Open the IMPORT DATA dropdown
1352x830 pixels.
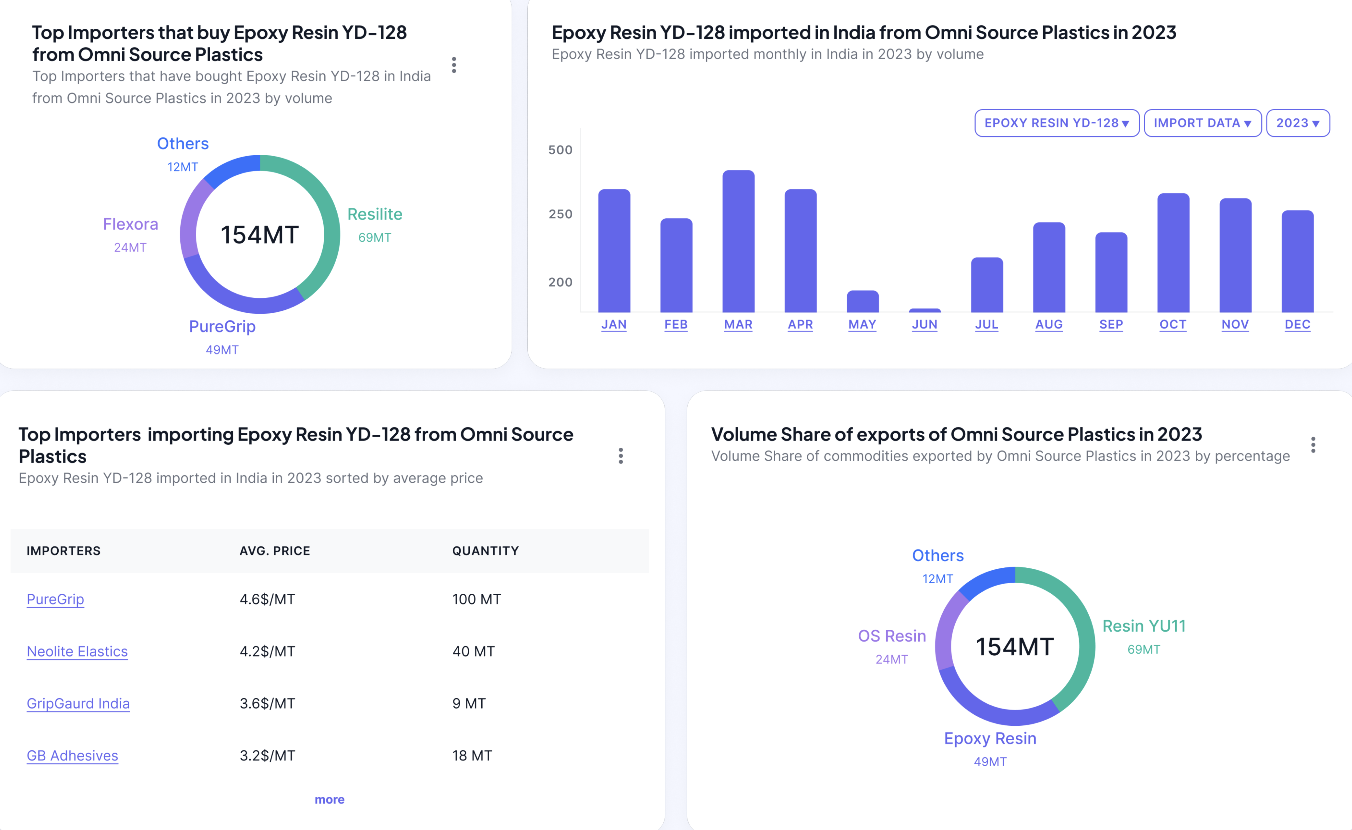click(1202, 122)
